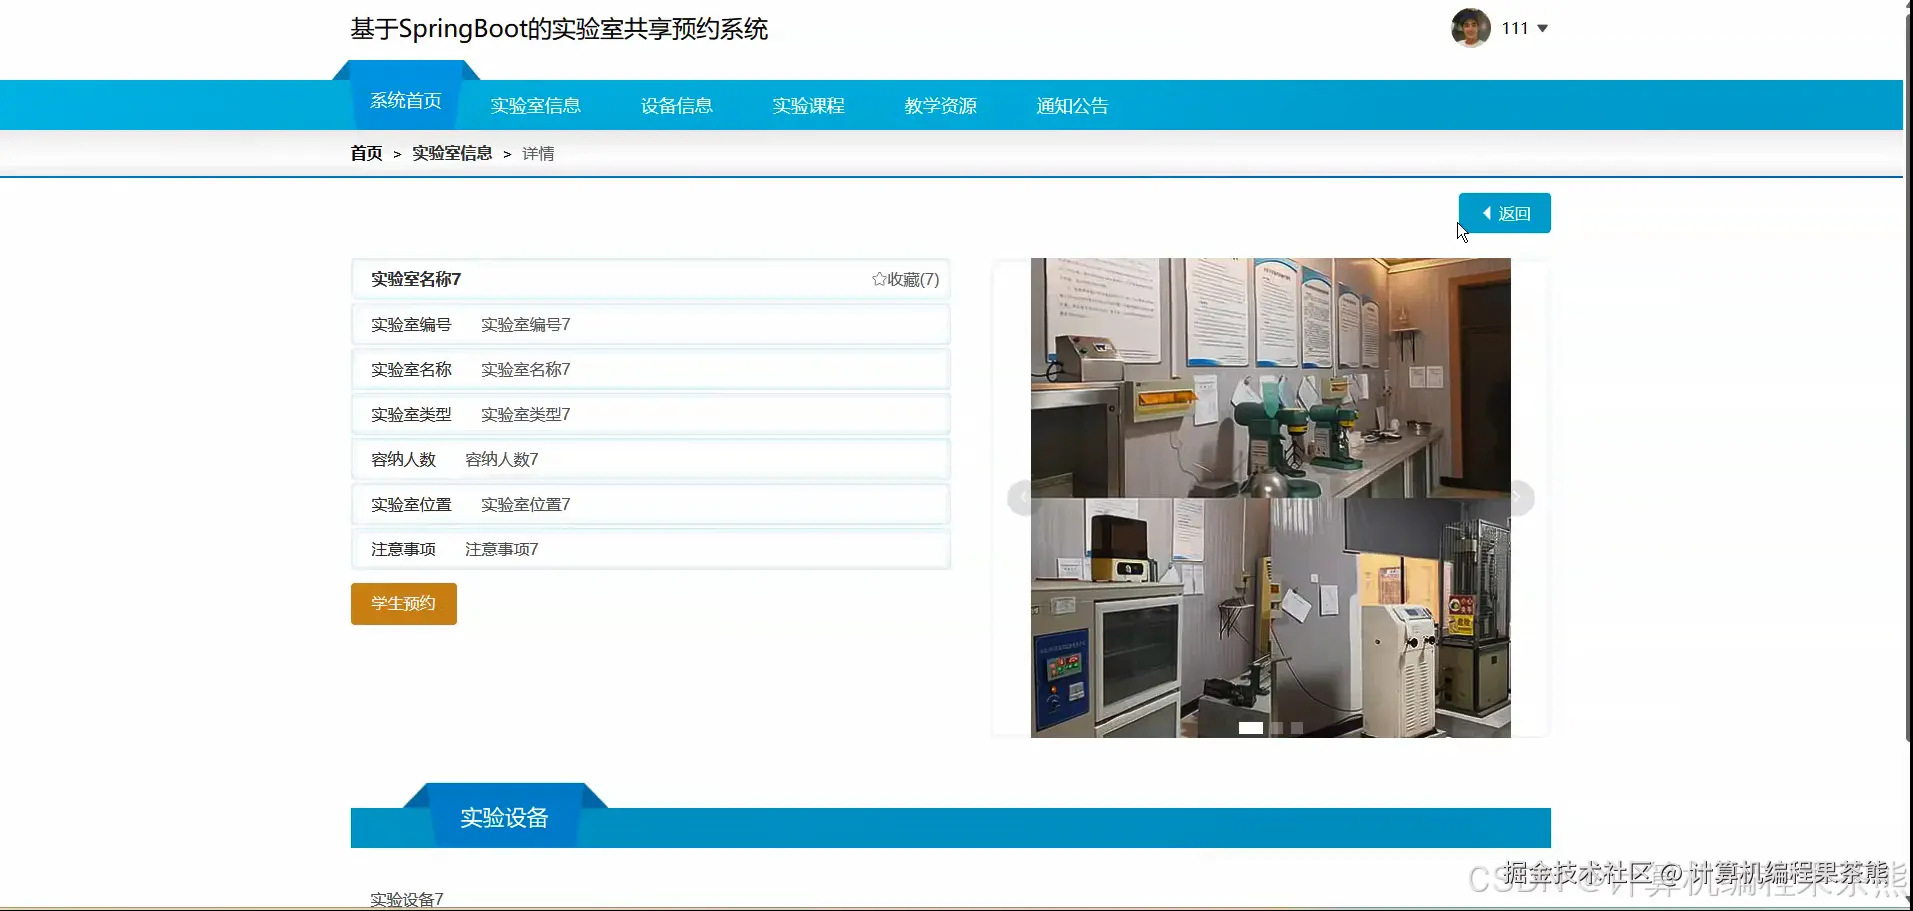Image resolution: width=1913 pixels, height=911 pixels.
Task: Click the carousel next arrow on image viewer
Action: tap(1517, 497)
